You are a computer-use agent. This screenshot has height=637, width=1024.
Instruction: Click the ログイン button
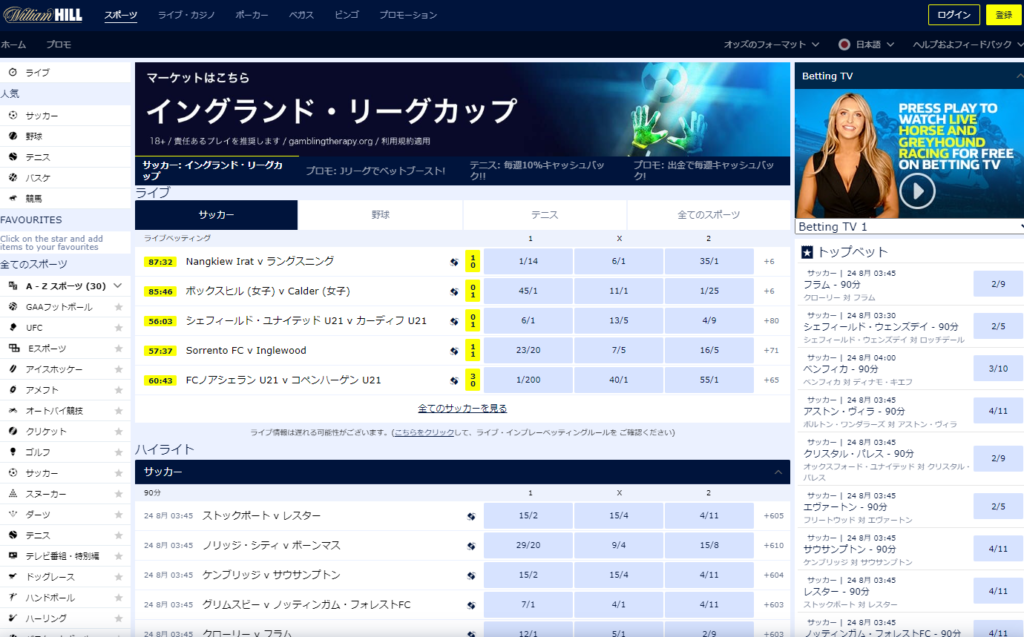coord(953,14)
